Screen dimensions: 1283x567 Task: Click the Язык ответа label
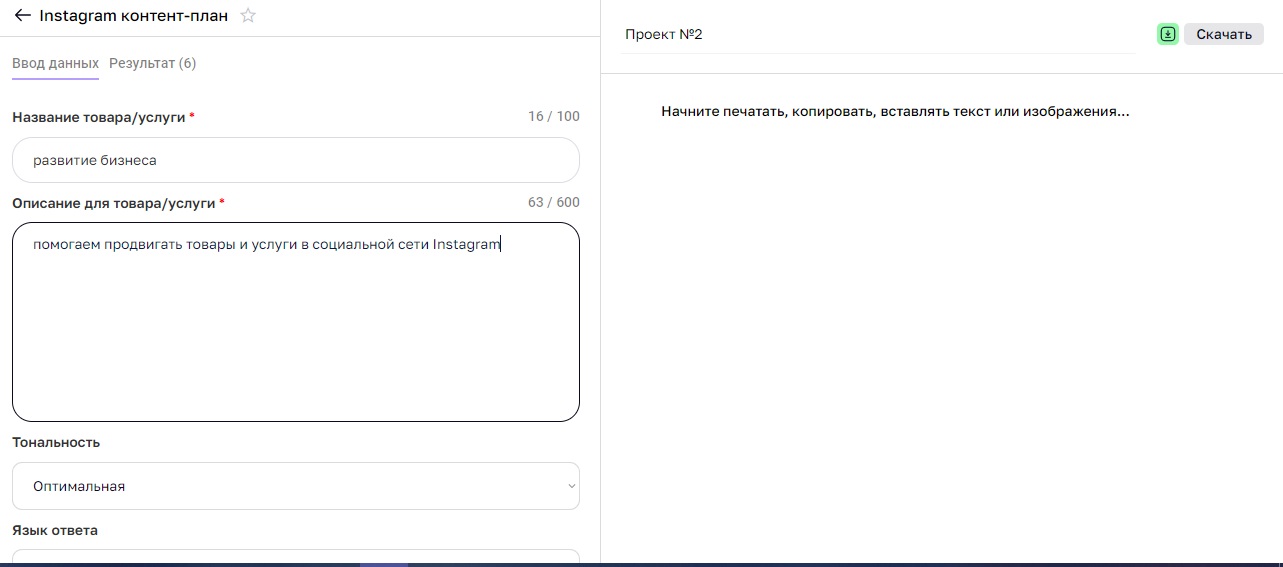pyautogui.click(x=55, y=530)
